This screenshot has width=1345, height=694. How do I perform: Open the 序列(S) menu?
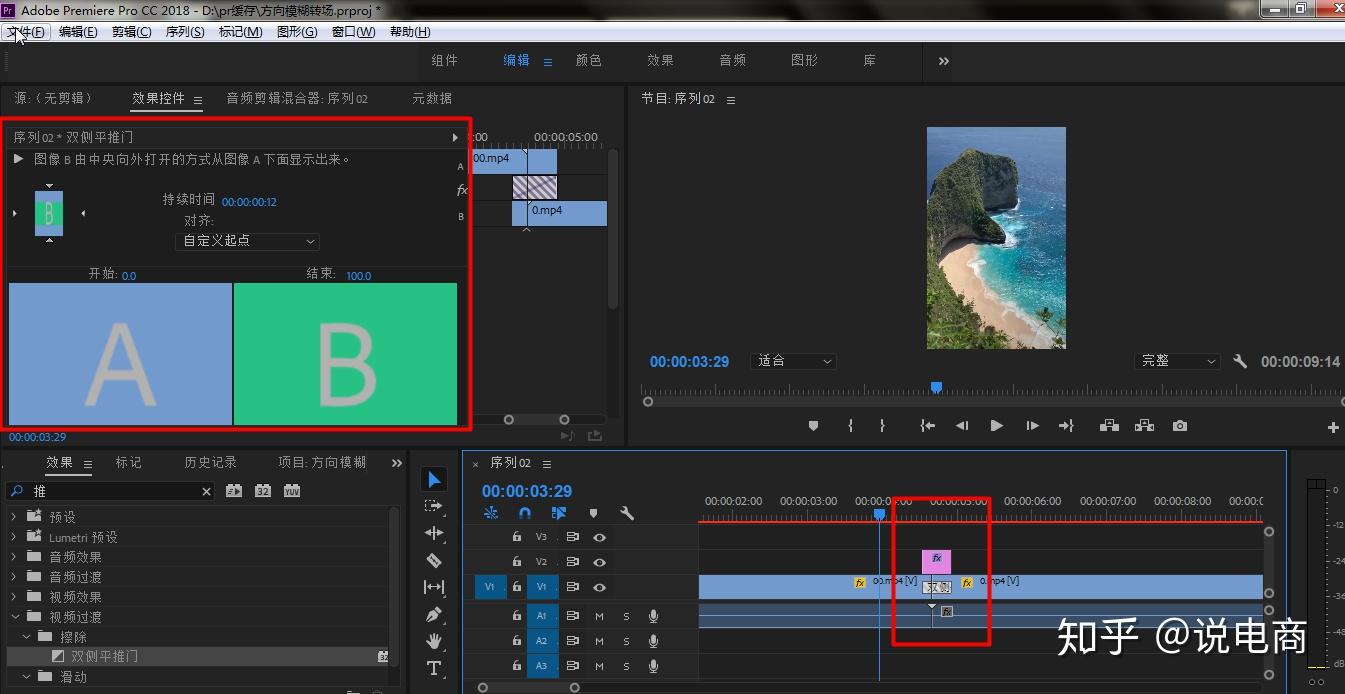[x=185, y=32]
